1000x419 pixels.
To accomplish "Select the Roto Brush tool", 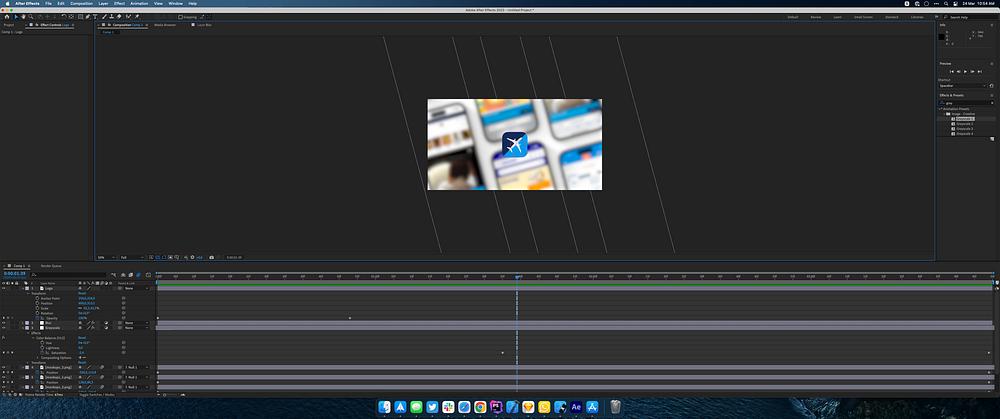I will click(129, 17).
